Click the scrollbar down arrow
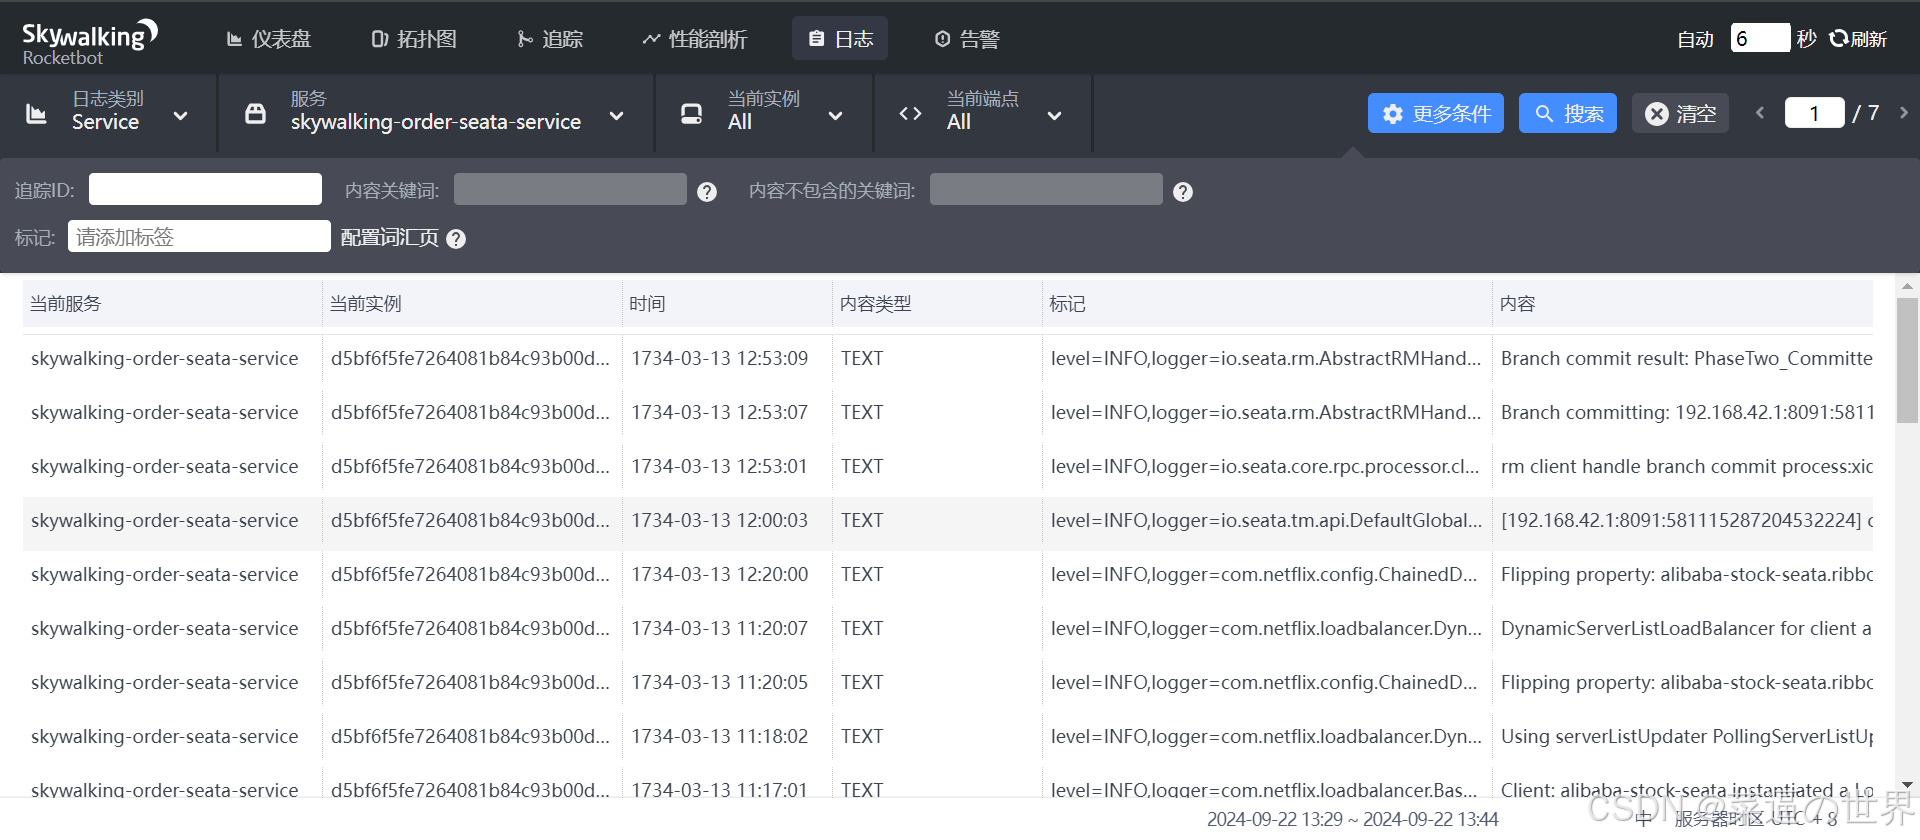The height and width of the screenshot is (840, 1920). (x=1907, y=786)
